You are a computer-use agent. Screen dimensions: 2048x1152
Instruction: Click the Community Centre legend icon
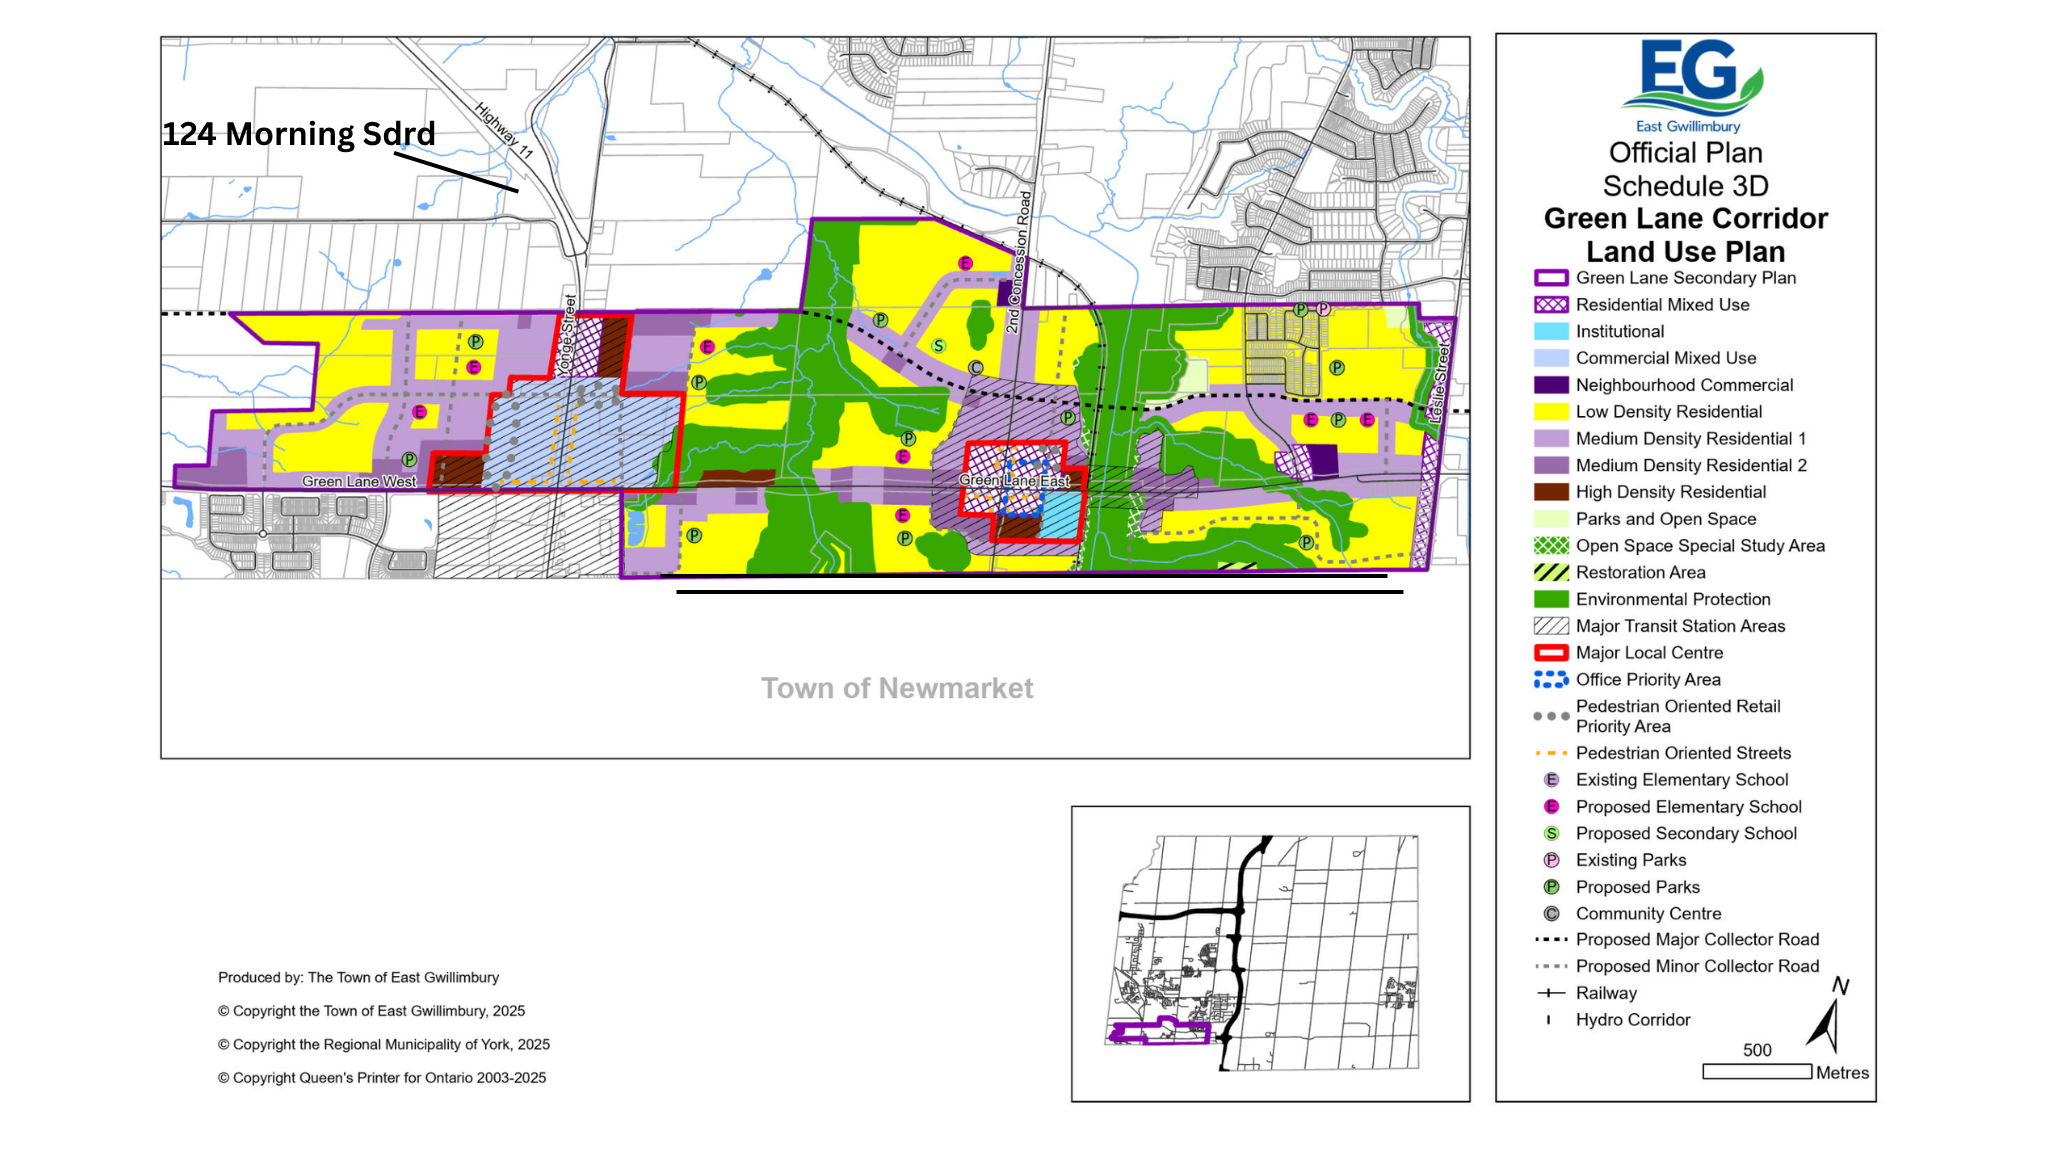tap(1551, 914)
